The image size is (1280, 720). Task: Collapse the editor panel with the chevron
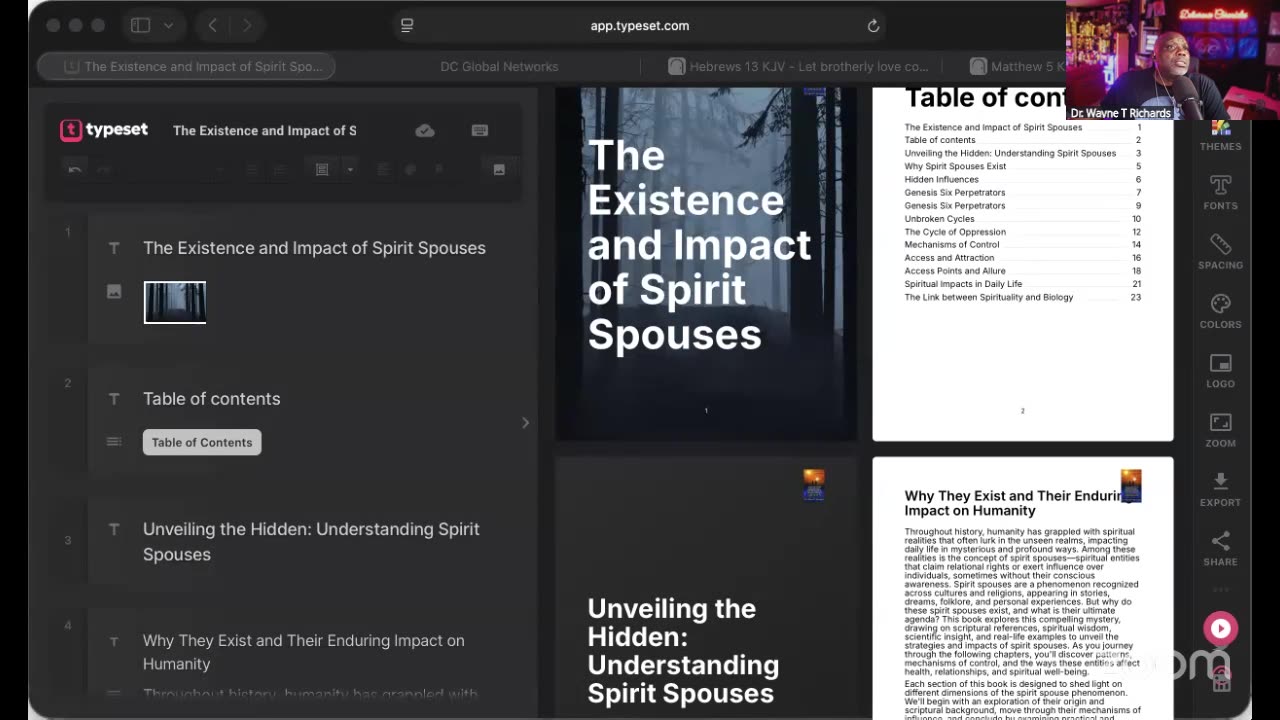[x=525, y=423]
